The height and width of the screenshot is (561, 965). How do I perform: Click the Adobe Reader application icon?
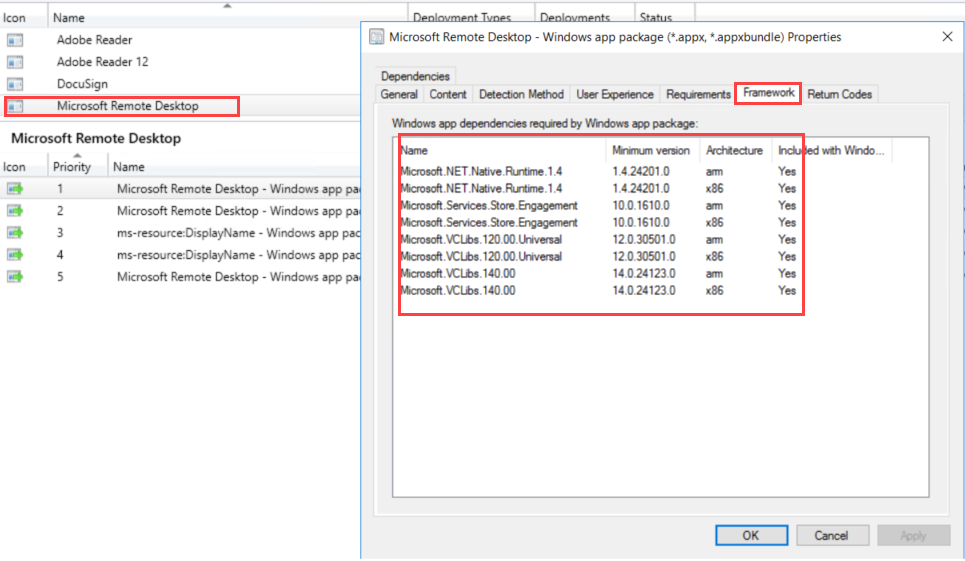(14, 40)
